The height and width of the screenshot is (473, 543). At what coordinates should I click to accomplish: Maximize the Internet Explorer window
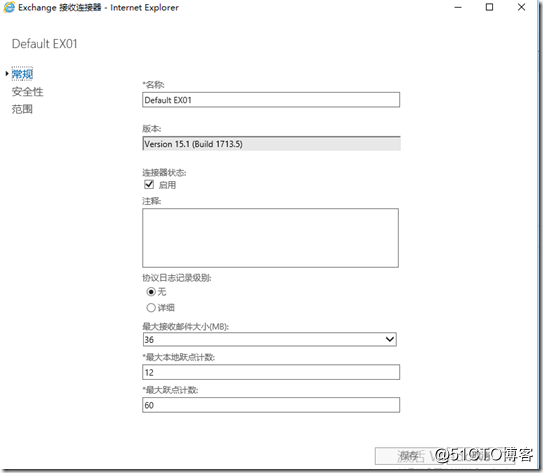489,7
